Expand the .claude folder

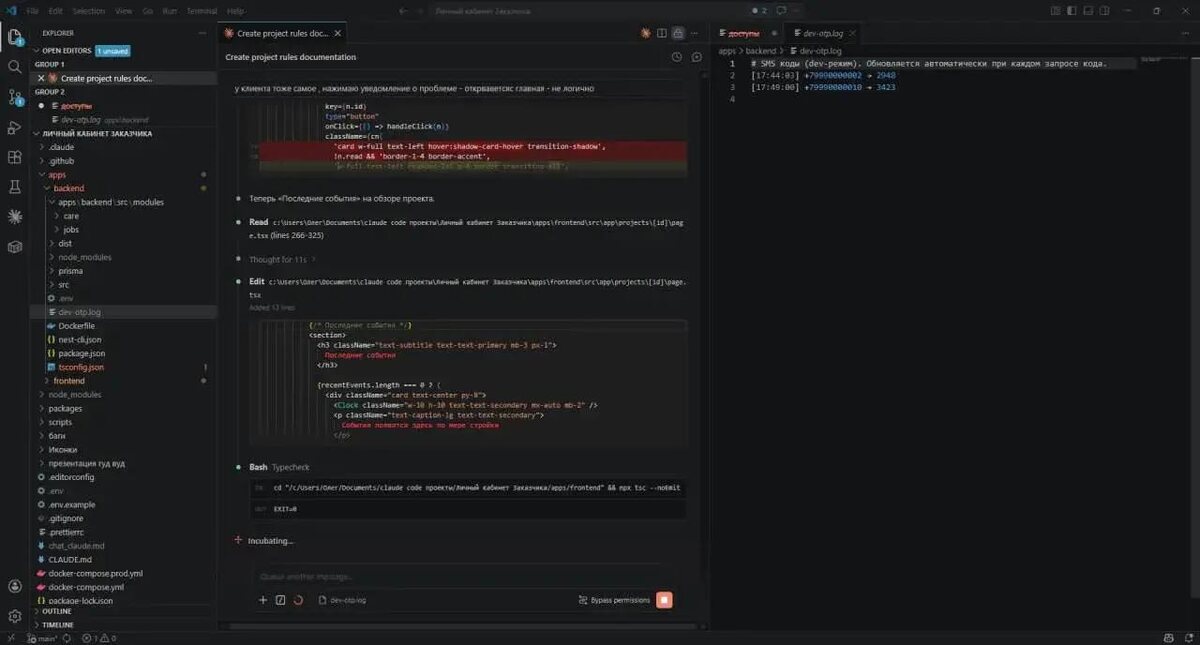pos(124,147)
